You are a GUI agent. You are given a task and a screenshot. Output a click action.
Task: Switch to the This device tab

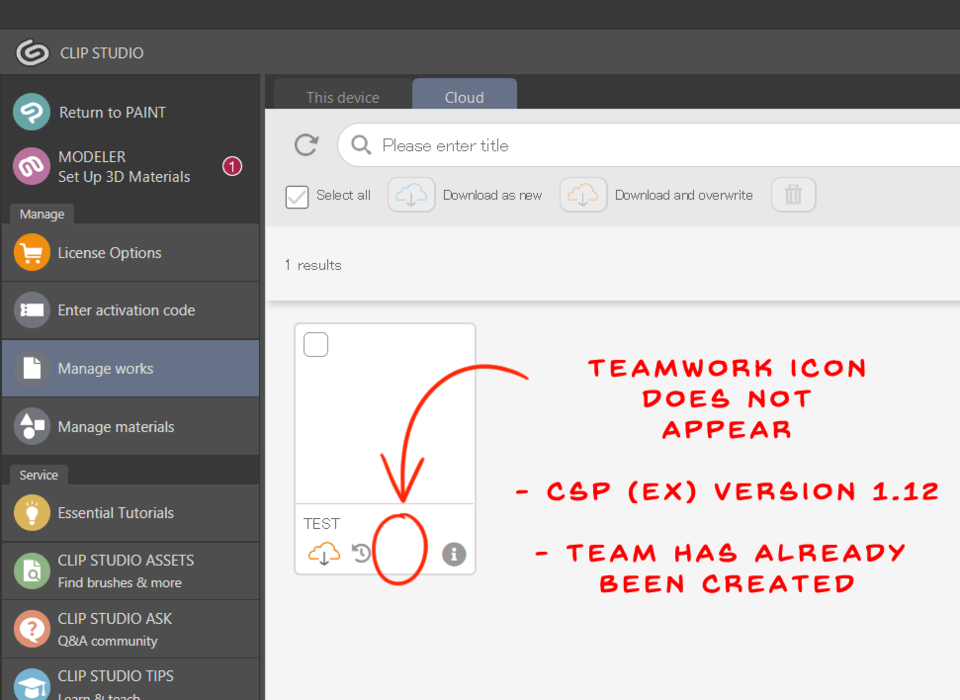click(342, 97)
